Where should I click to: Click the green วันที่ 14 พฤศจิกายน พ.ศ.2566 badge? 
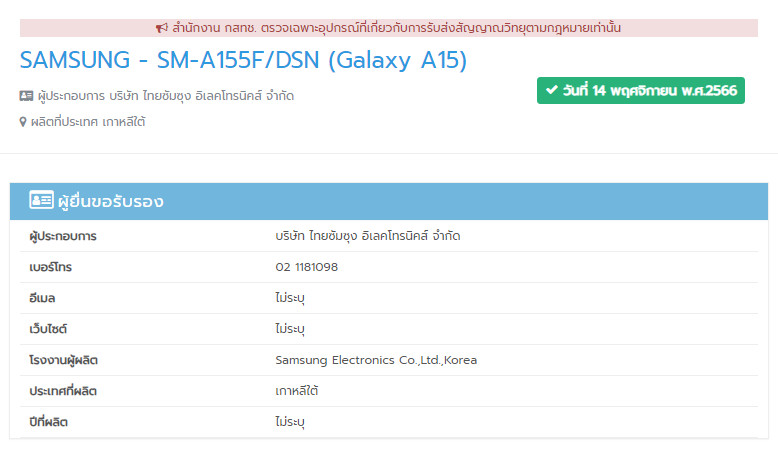pos(640,90)
